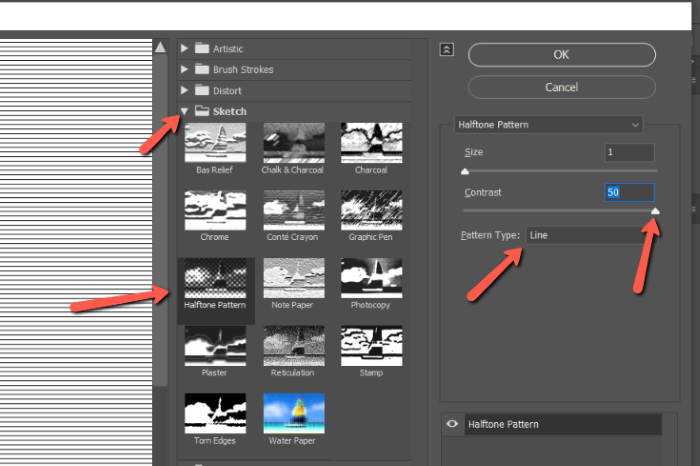Collapse the Sketch filter folder
Screen dimensions: 700x466
coord(185,112)
